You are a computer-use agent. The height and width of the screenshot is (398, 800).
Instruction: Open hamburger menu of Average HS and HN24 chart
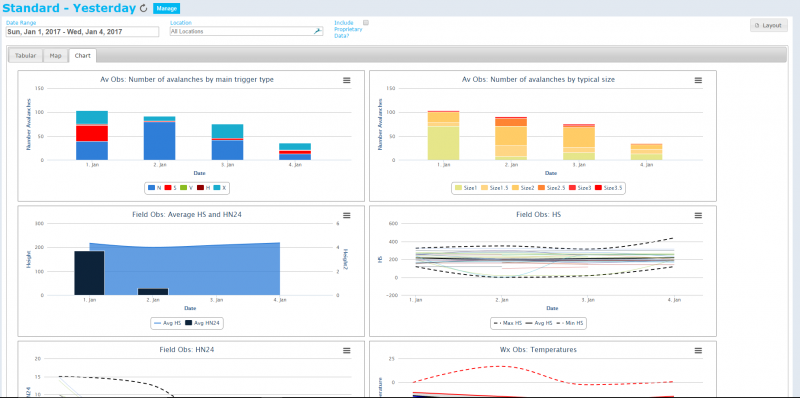[x=346, y=215]
